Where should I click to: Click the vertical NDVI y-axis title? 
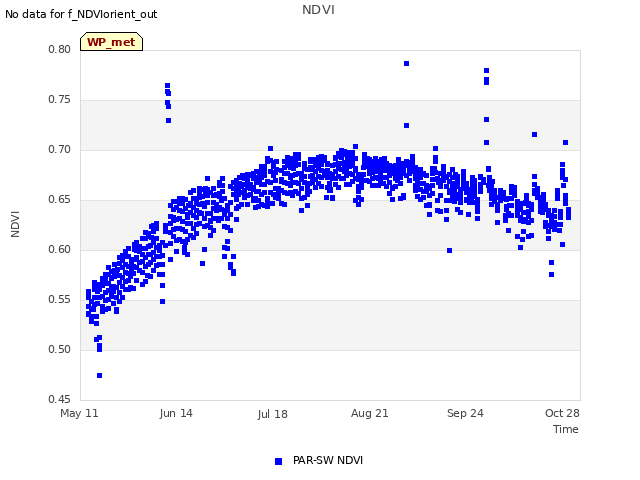[x=15, y=224]
